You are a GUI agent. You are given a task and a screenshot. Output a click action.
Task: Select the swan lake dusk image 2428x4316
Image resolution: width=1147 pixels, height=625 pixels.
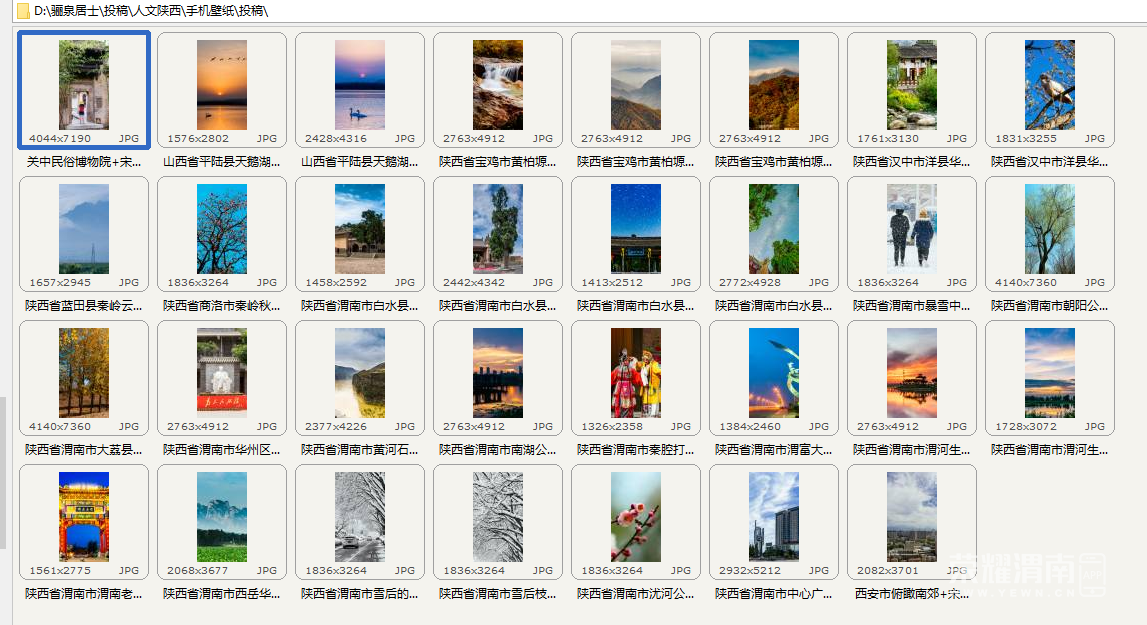(x=360, y=85)
